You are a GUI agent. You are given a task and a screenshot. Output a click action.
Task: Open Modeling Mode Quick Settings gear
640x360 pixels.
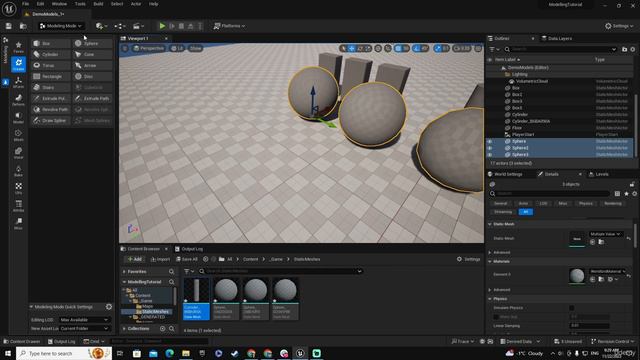coord(109,307)
